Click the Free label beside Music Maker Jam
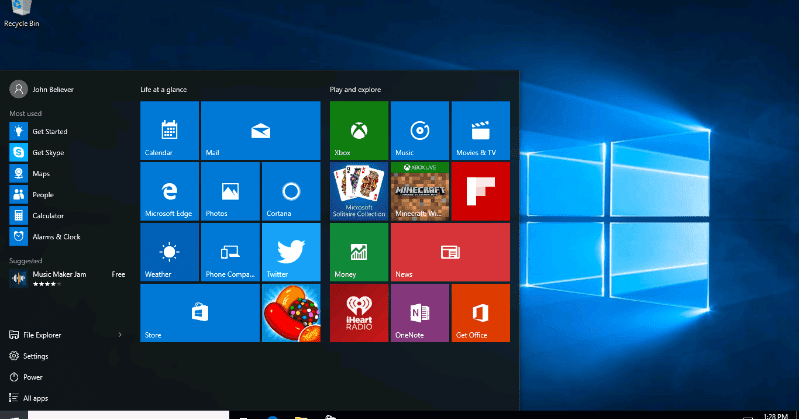This screenshot has width=799, height=419. [x=118, y=274]
